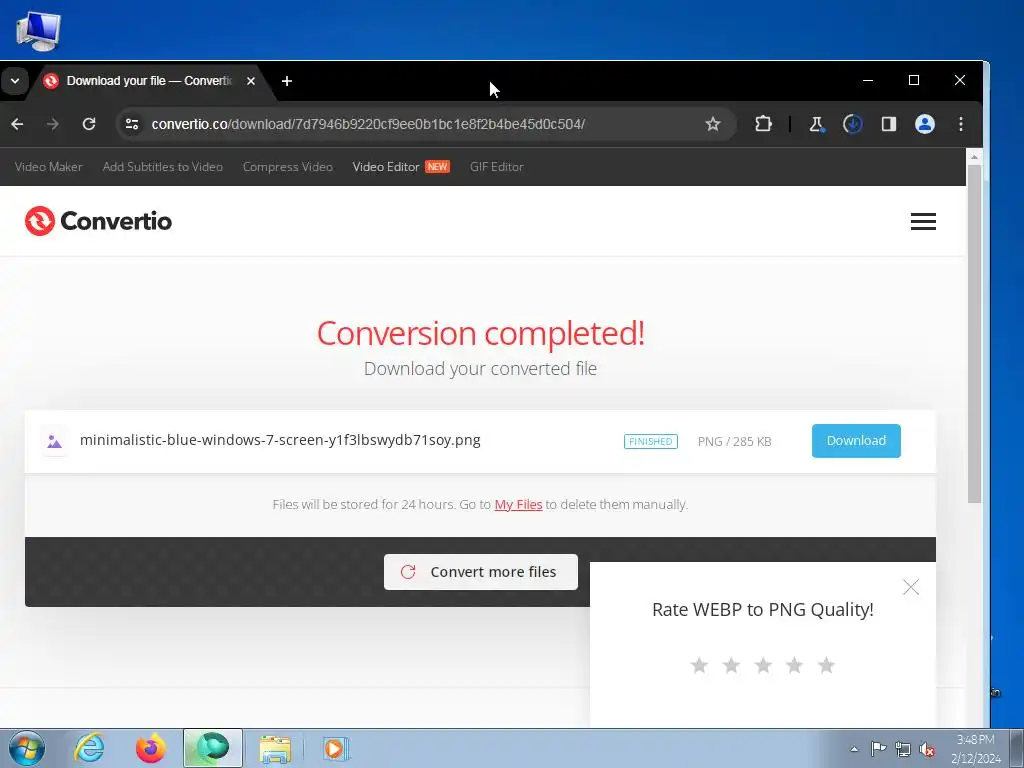Open the tab search dropdown arrow
Viewport: 1024px width, 768px height.
coord(15,81)
